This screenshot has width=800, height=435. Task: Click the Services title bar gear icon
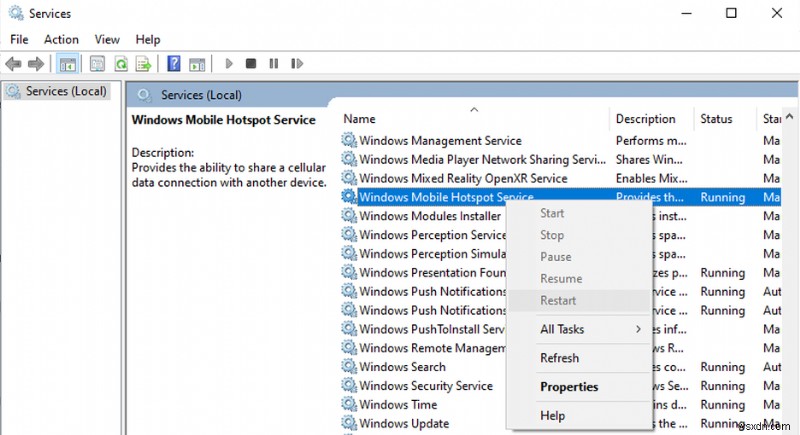[16, 13]
